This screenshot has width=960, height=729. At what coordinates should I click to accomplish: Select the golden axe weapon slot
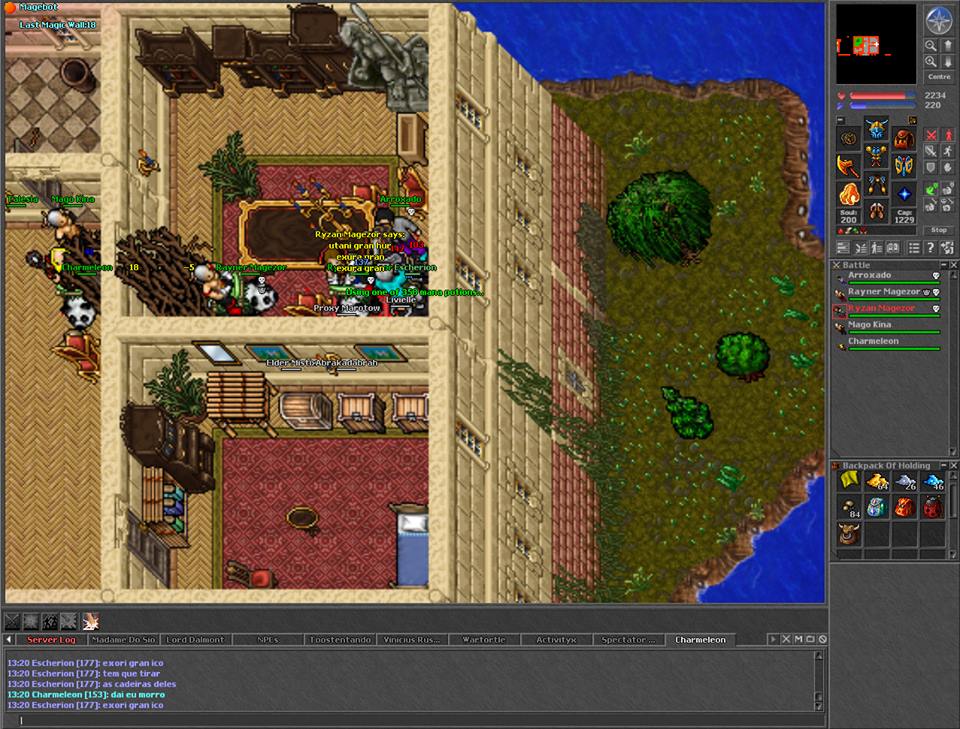[849, 166]
